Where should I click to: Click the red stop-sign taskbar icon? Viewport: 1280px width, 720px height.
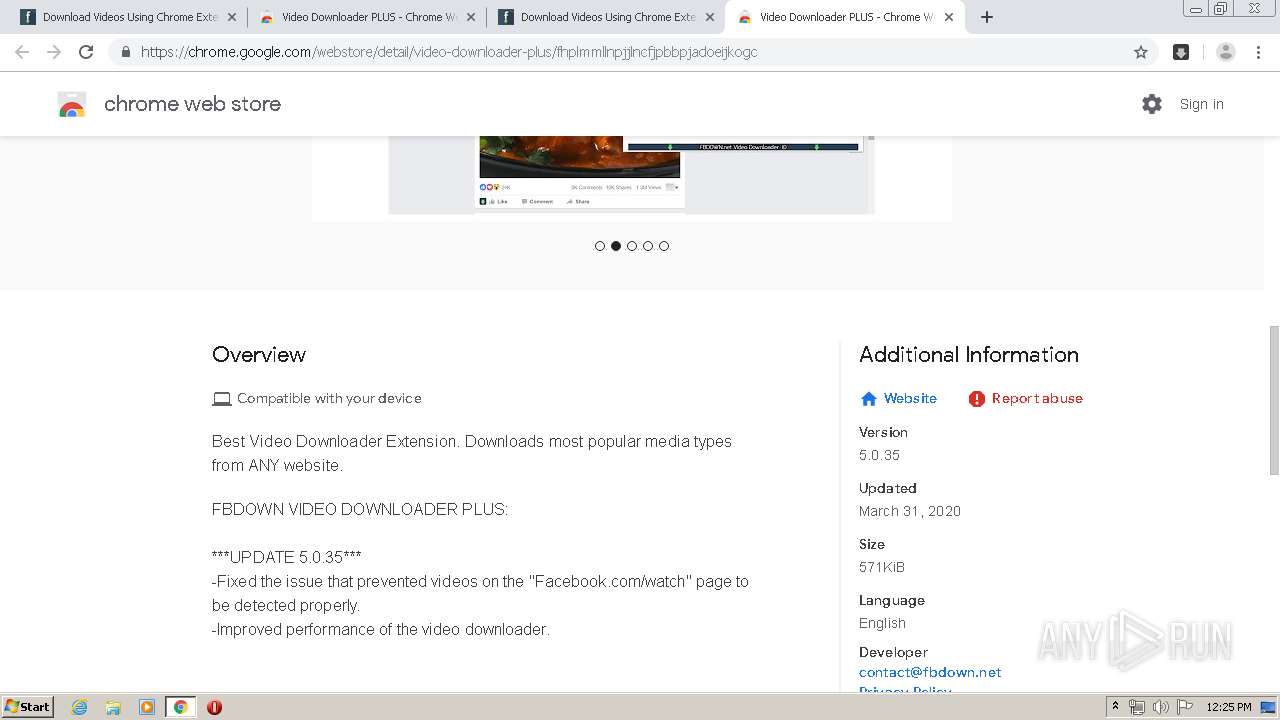click(x=214, y=707)
